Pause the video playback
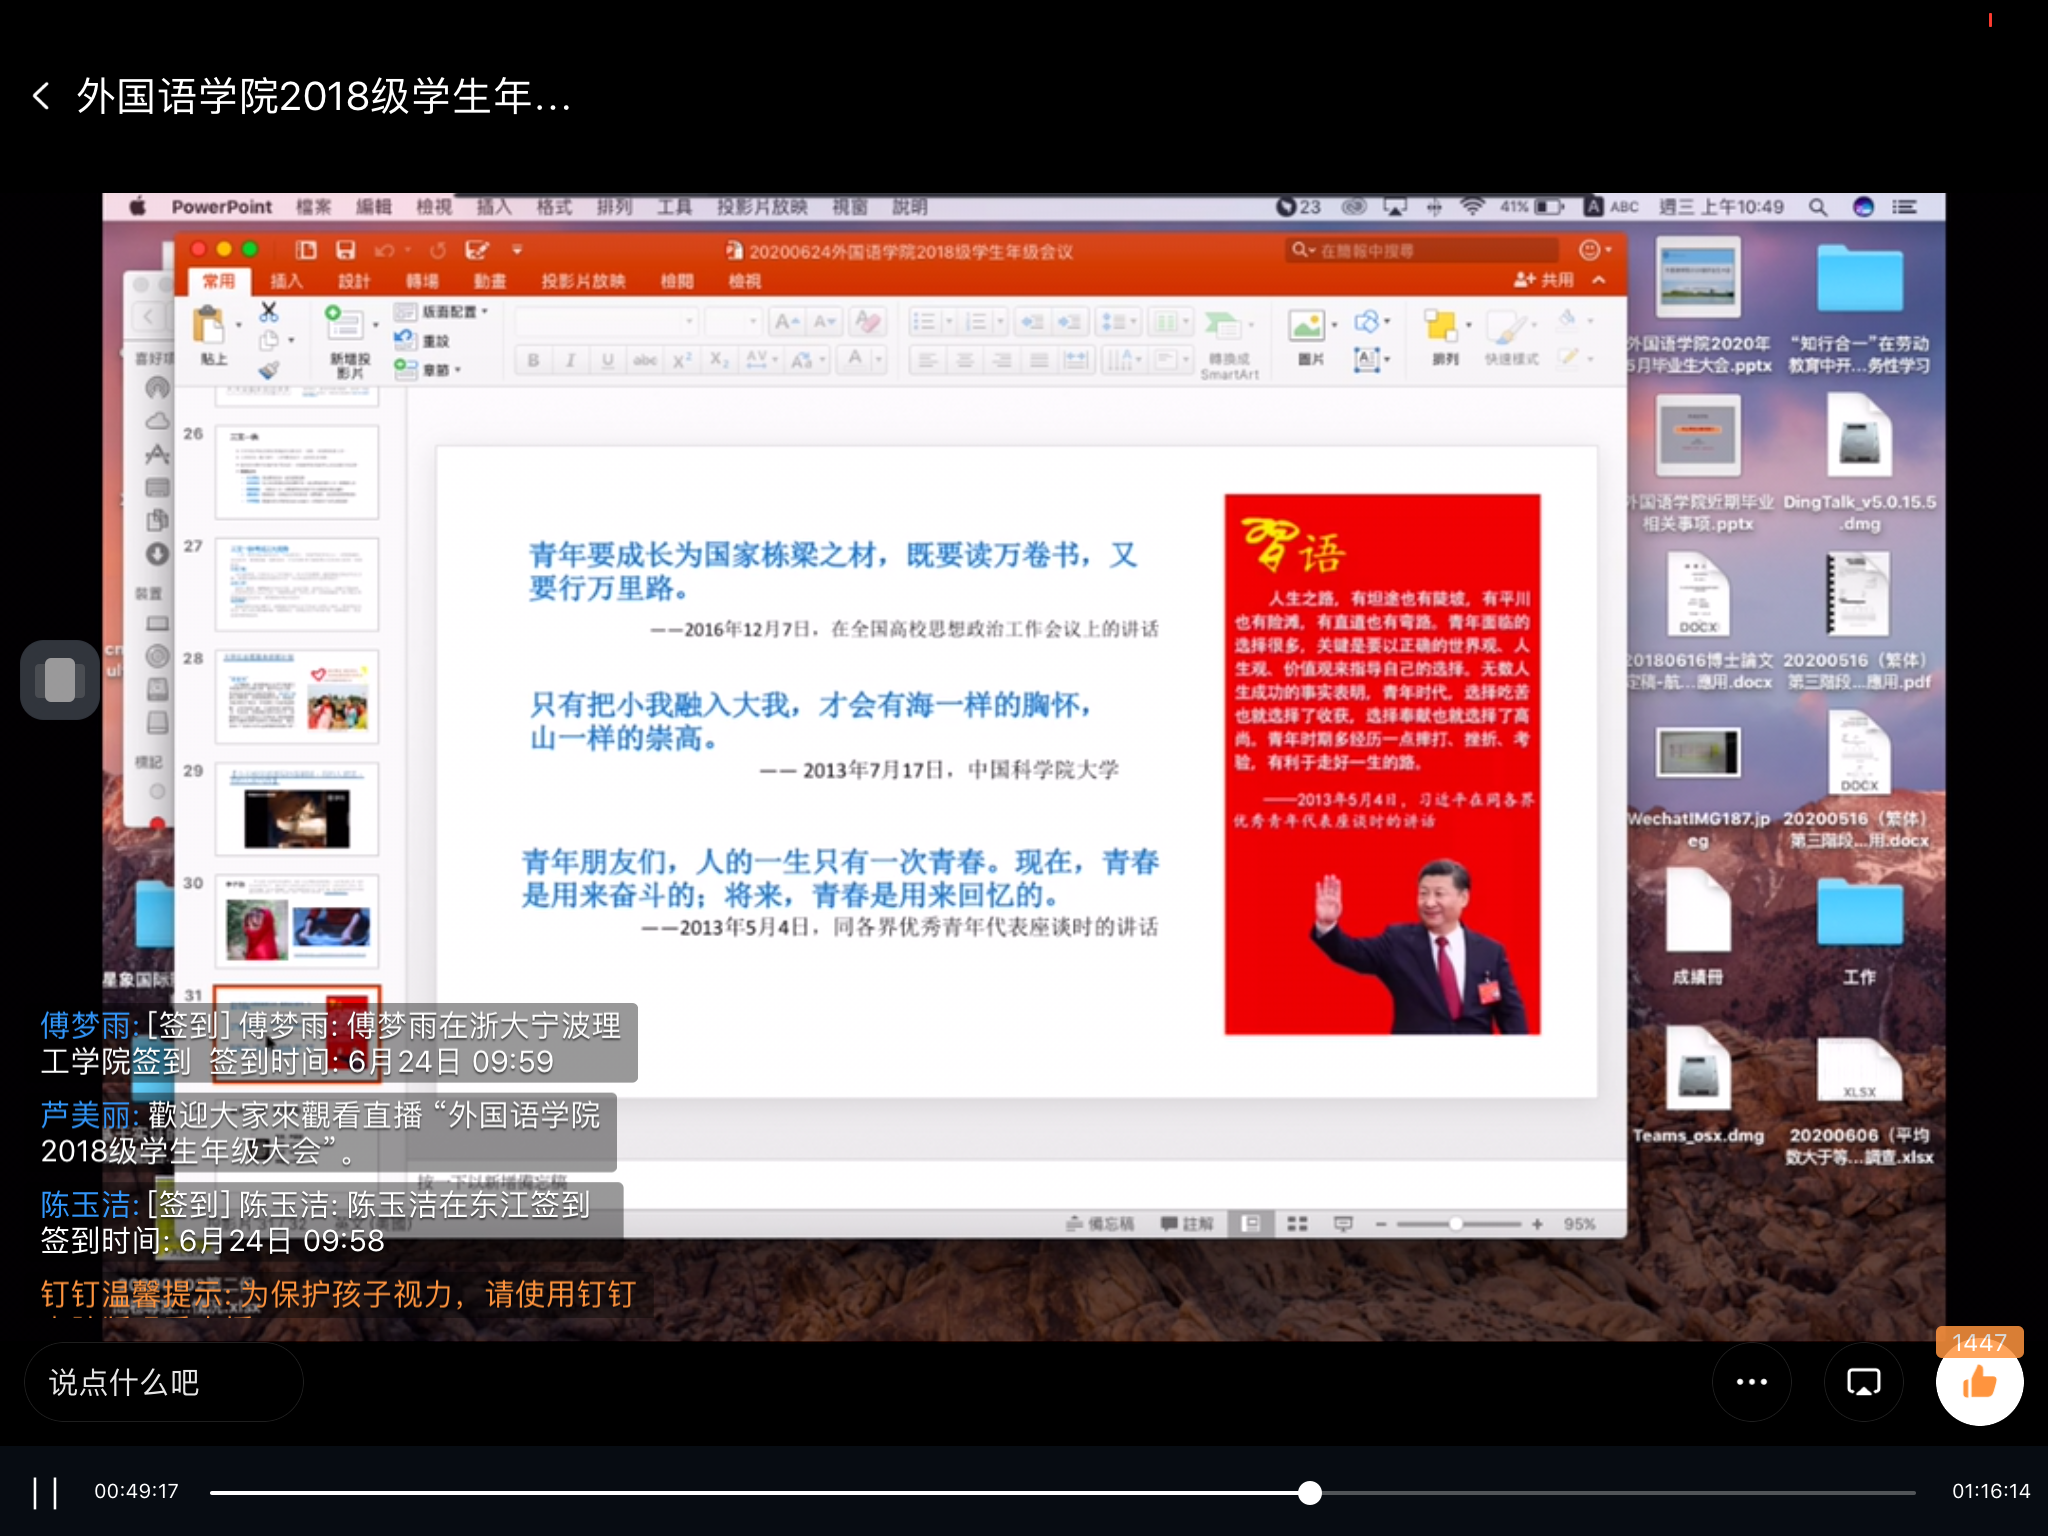The height and width of the screenshot is (1536, 2048). pos(45,1492)
